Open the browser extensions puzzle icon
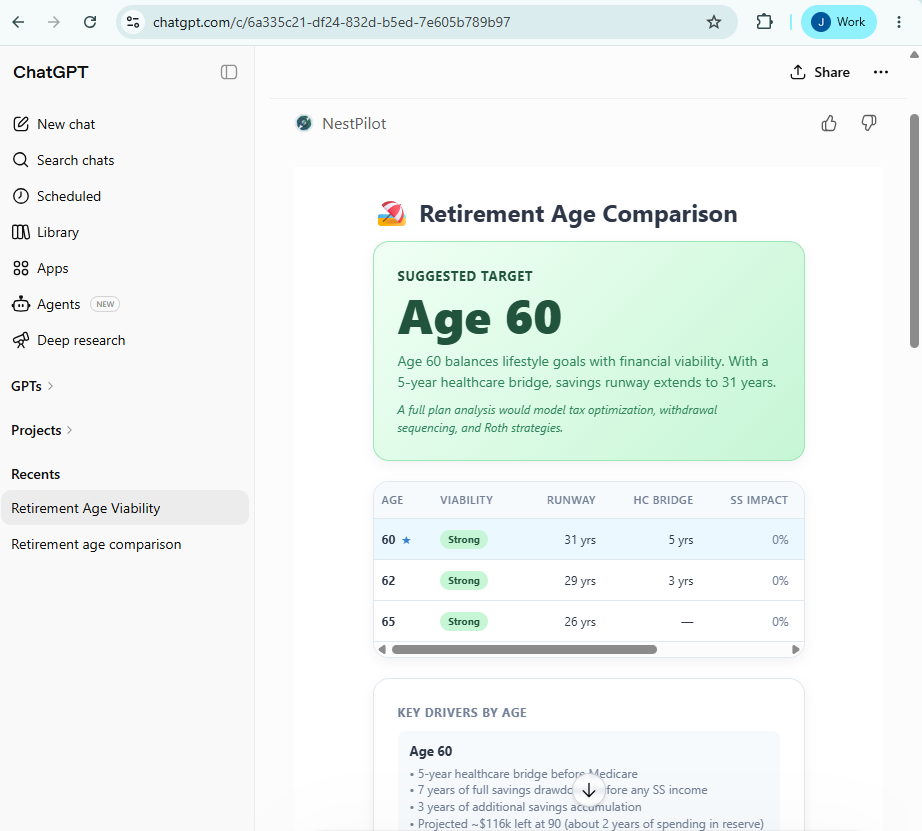Image resolution: width=922 pixels, height=831 pixels. [764, 22]
